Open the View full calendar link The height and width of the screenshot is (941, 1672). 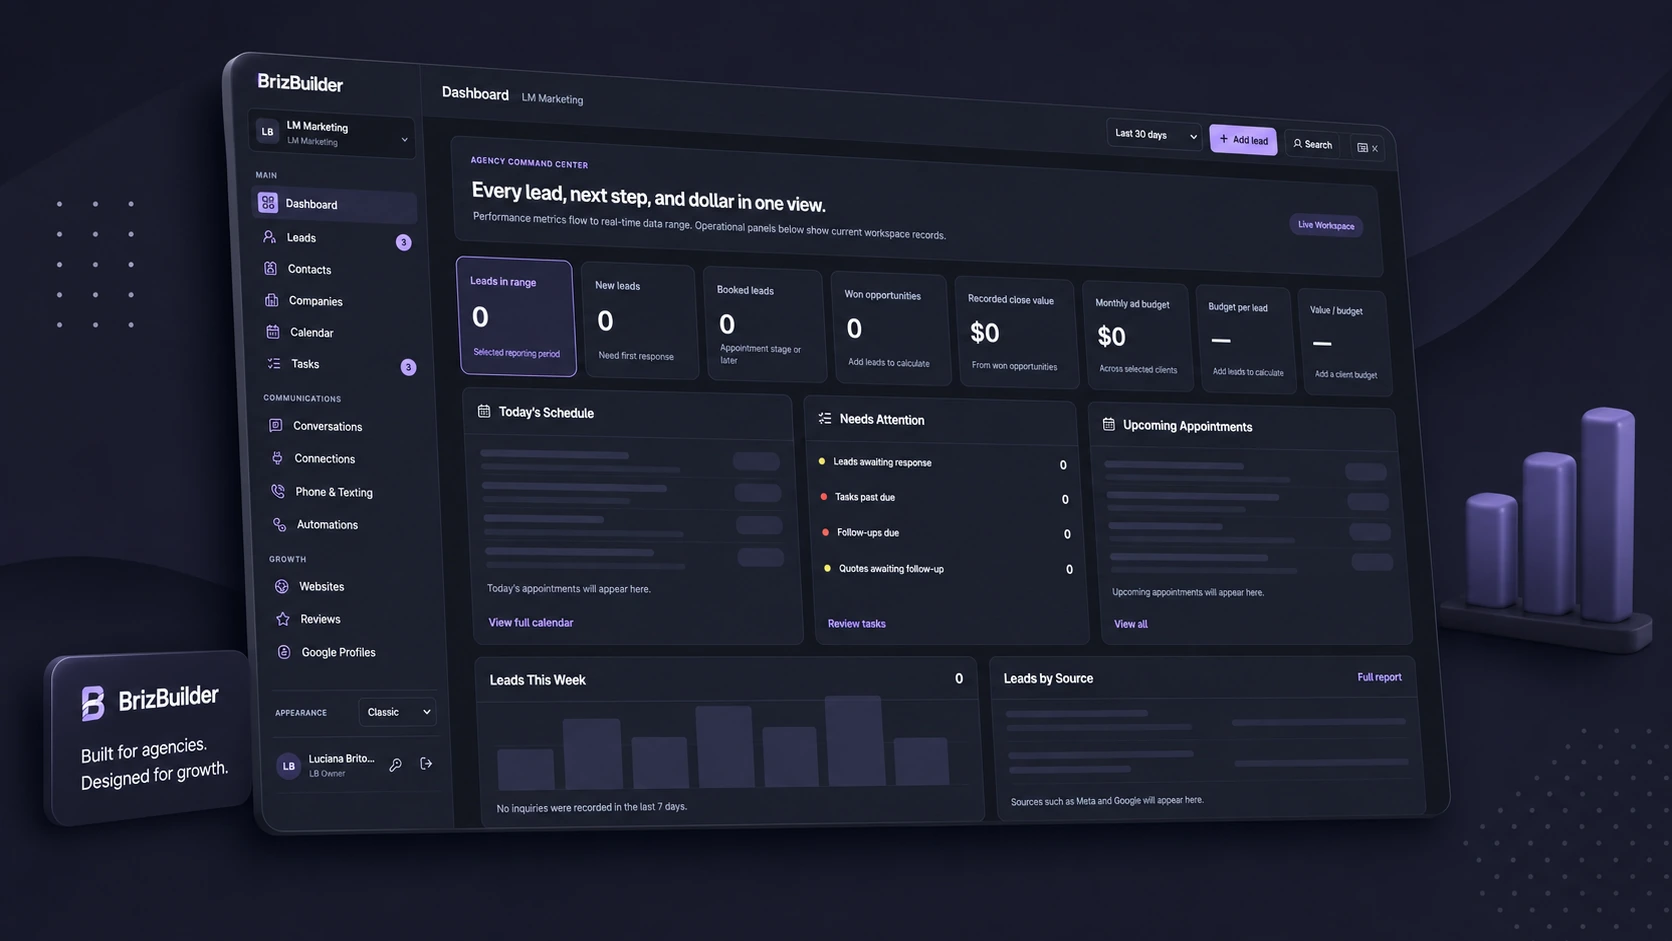click(x=531, y=622)
